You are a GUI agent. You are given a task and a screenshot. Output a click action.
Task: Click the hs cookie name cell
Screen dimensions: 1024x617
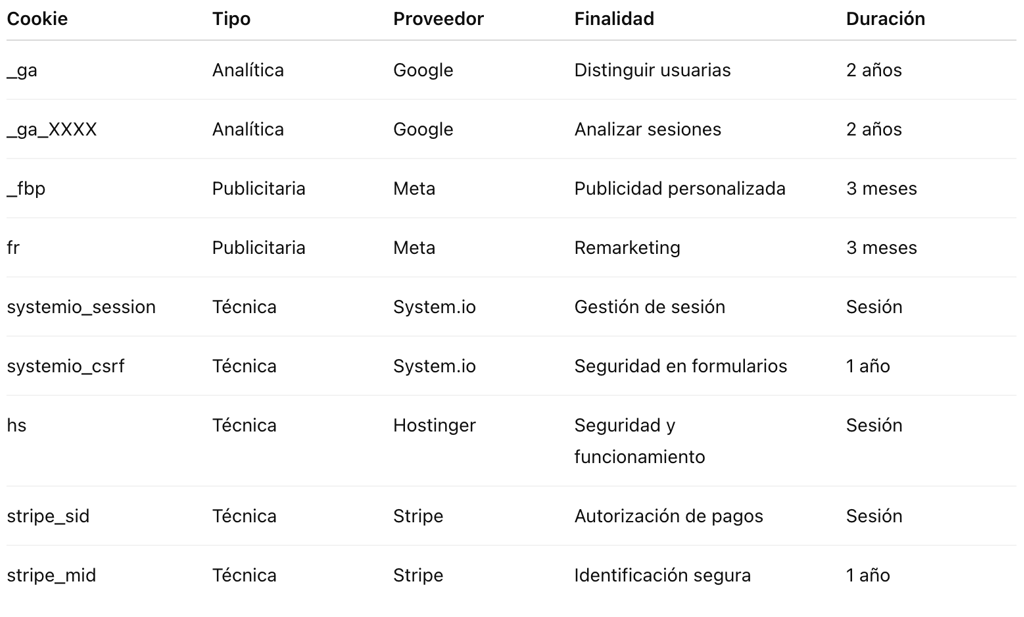pos(17,425)
